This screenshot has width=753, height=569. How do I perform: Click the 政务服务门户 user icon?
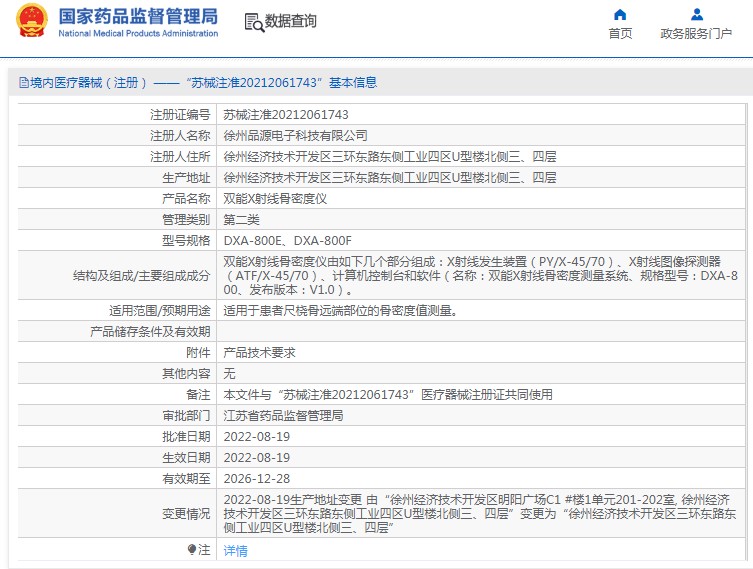click(x=697, y=14)
